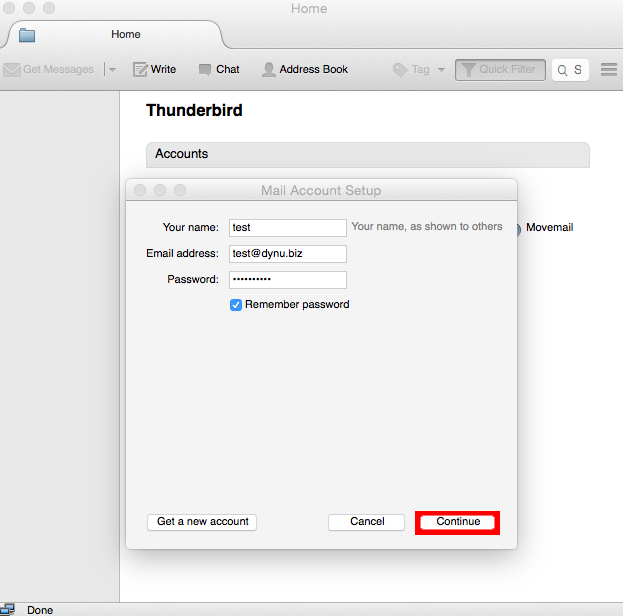Toggle the Quick Filter button
The width and height of the screenshot is (623, 616).
500,70
